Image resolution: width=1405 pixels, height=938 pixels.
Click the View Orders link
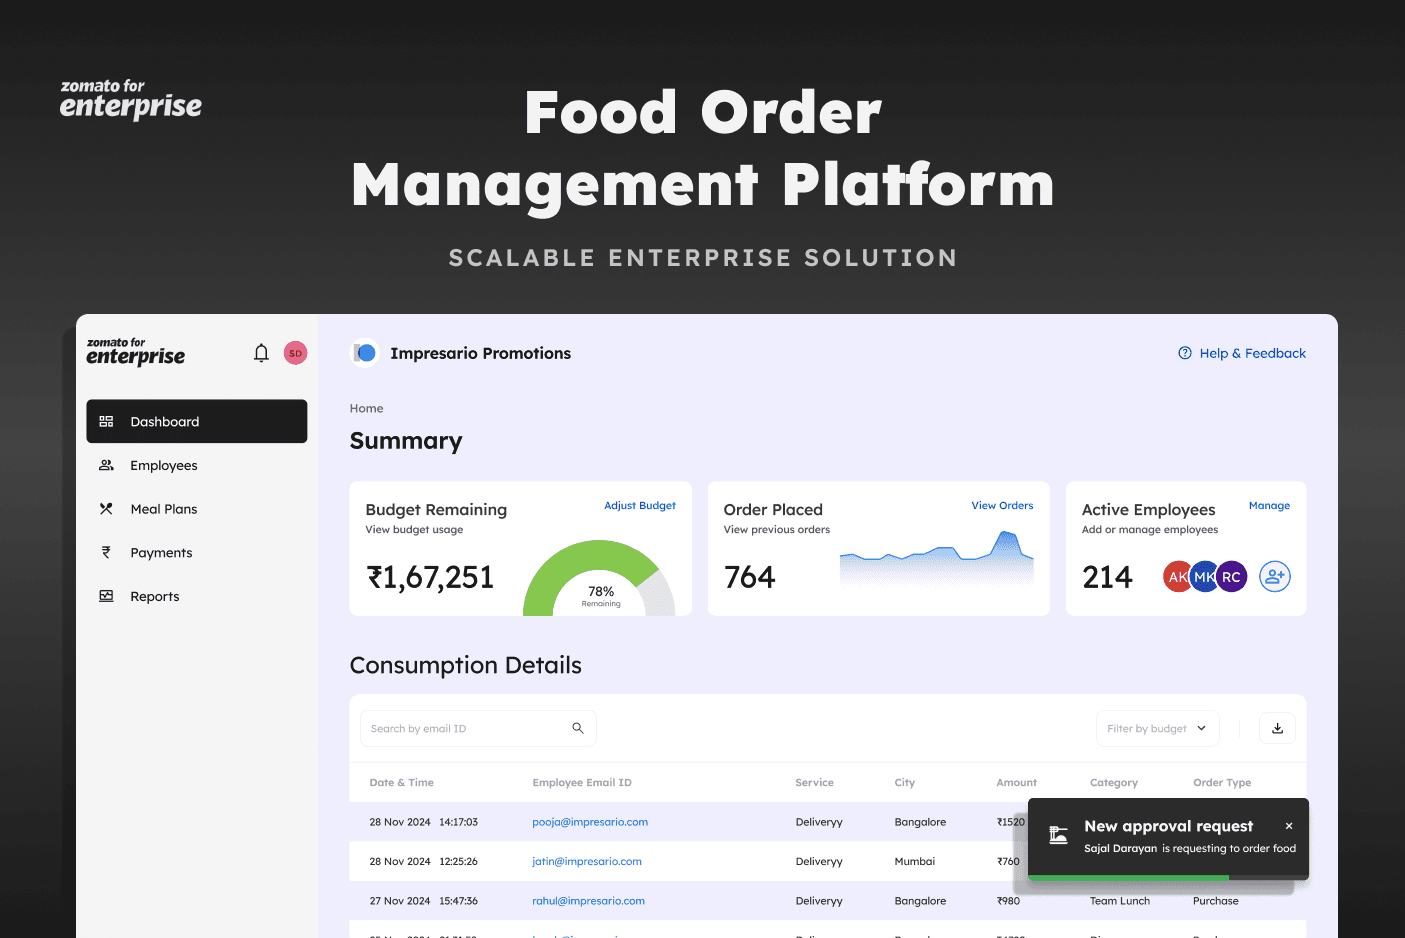coord(1002,506)
